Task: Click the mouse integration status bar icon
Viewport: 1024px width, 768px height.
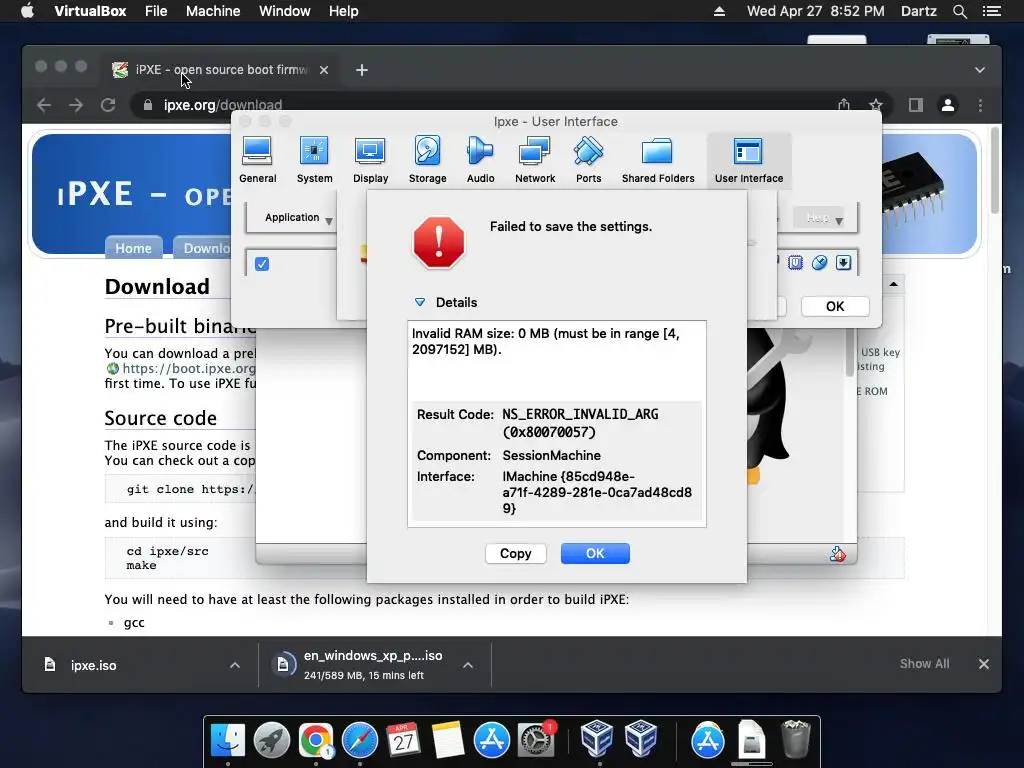Action: 820,263
